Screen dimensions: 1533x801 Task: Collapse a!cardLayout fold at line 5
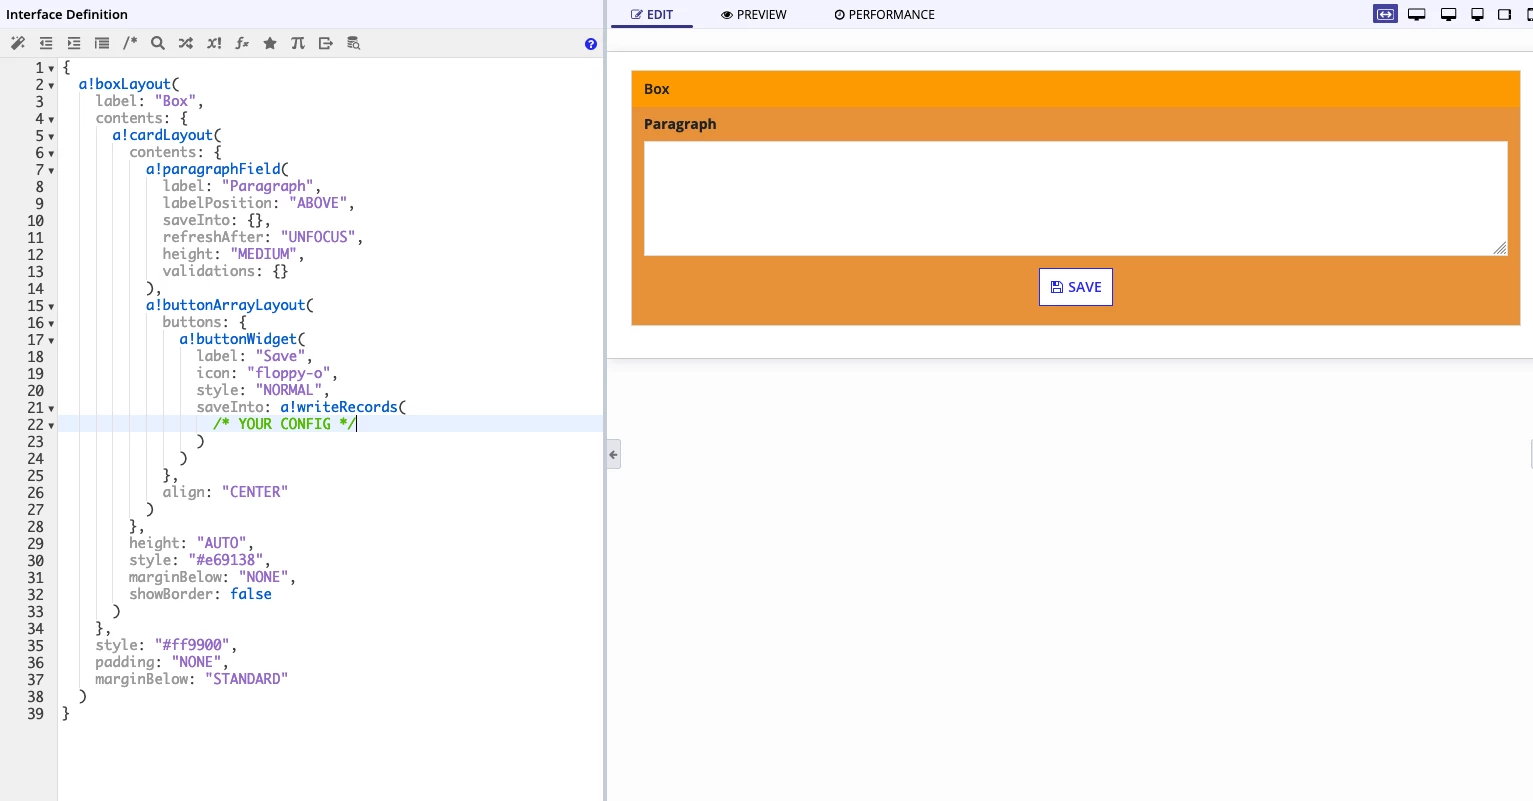coord(51,136)
